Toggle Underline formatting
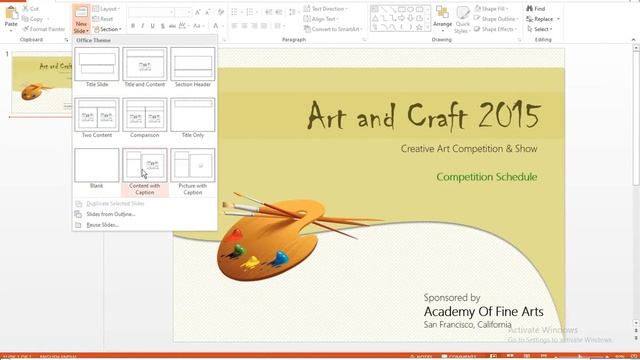This screenshot has width=640, height=360. pyautogui.click(x=152, y=26)
